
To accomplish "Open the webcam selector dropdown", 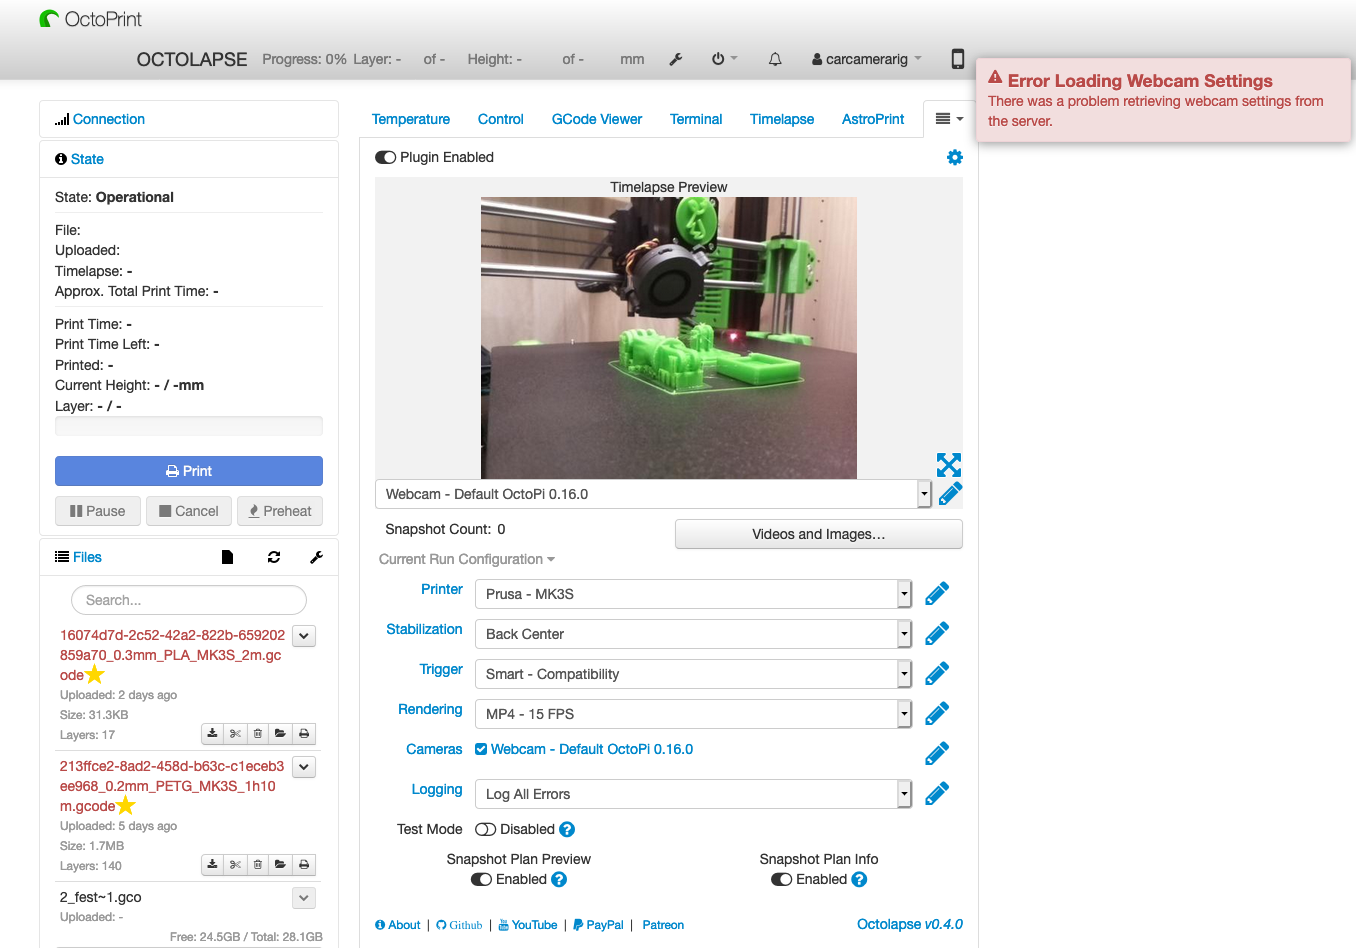I will [653, 494].
